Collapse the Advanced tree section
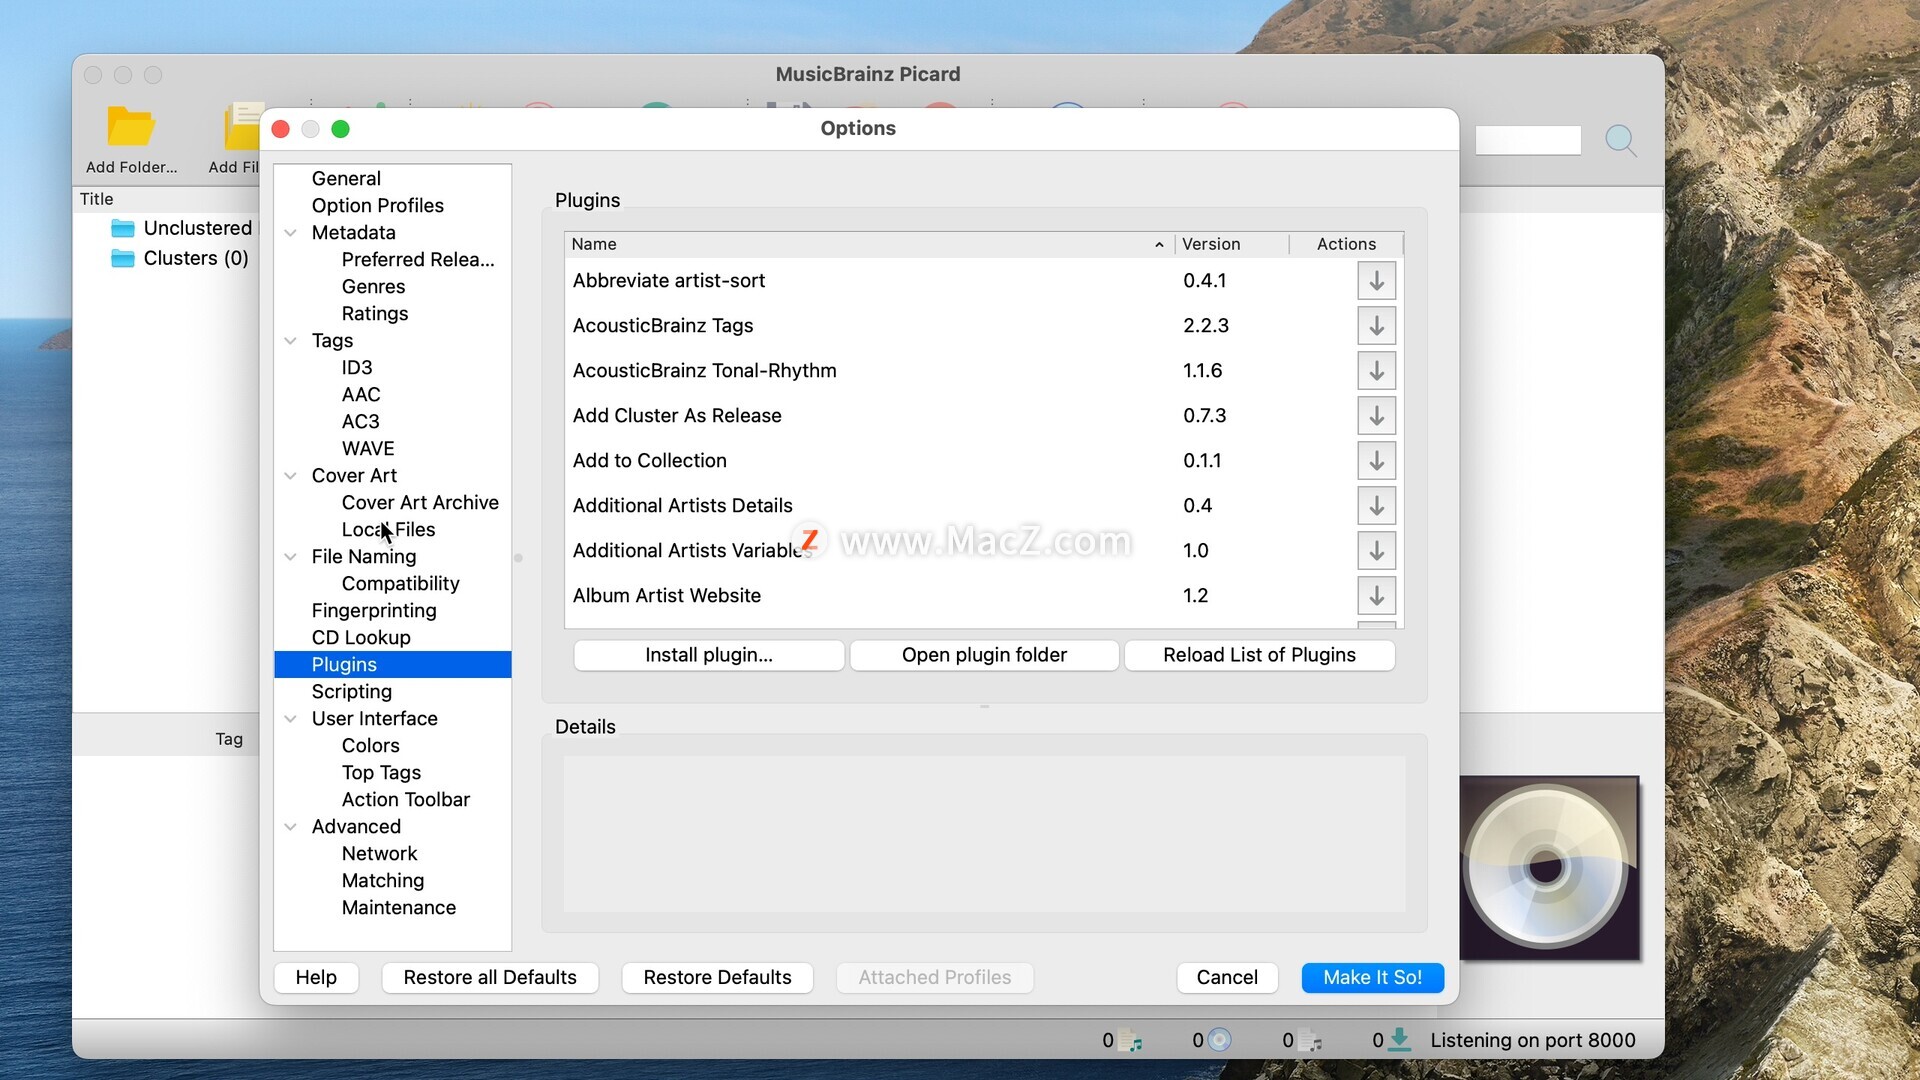 (290, 827)
